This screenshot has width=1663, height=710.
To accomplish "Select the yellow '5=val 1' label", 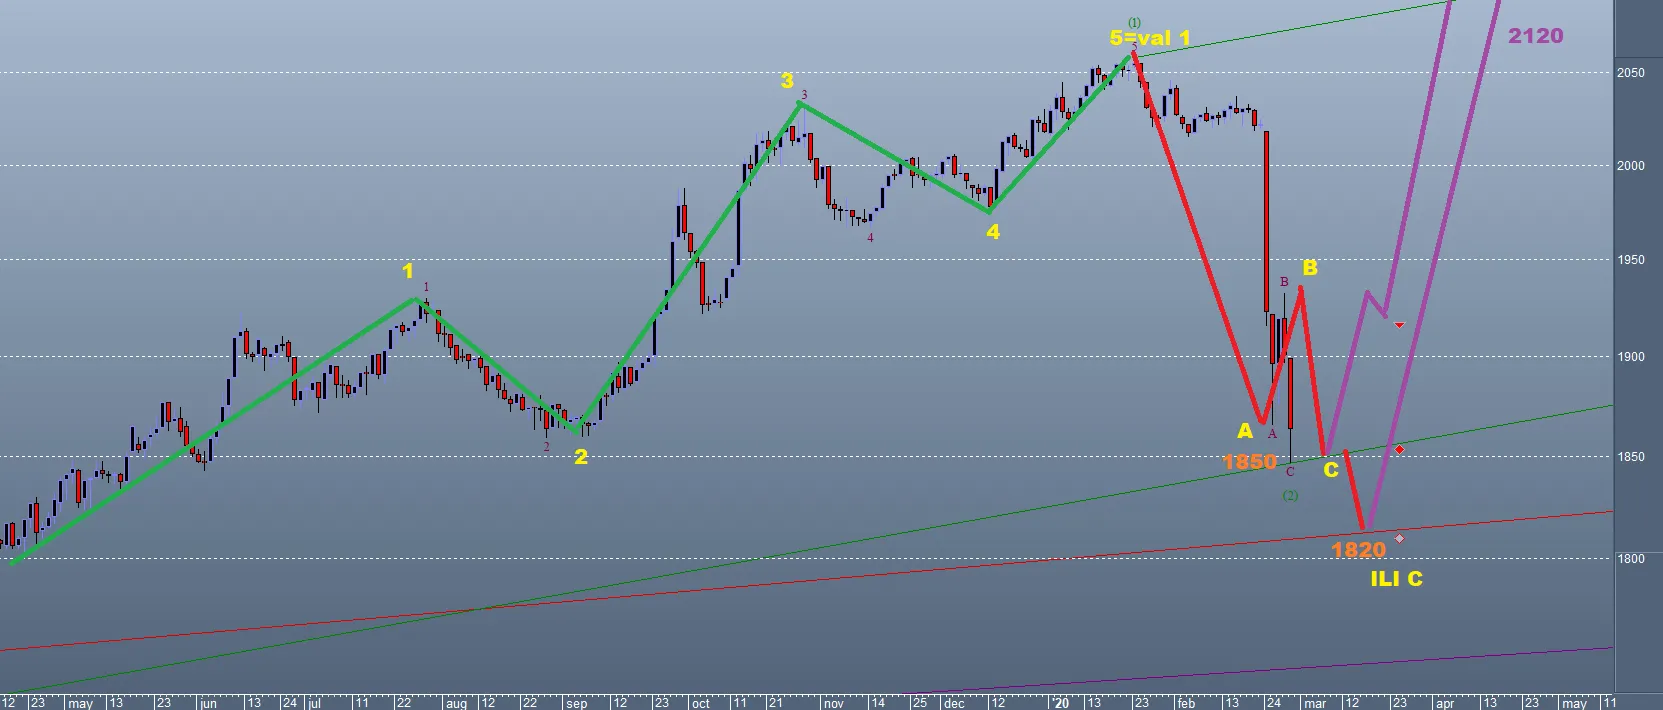I will click(x=1150, y=39).
